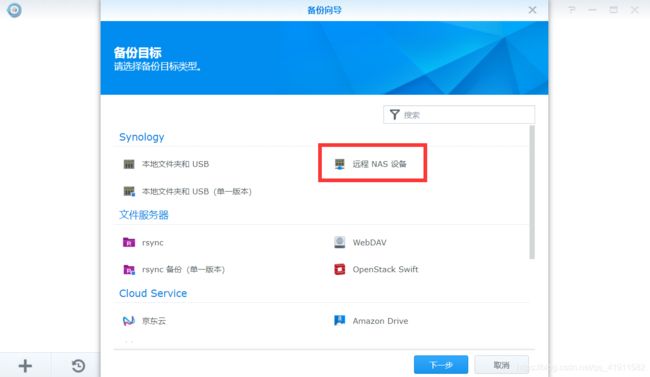
Task: Click the OpenStack Swift icon
Action: pyautogui.click(x=340, y=270)
